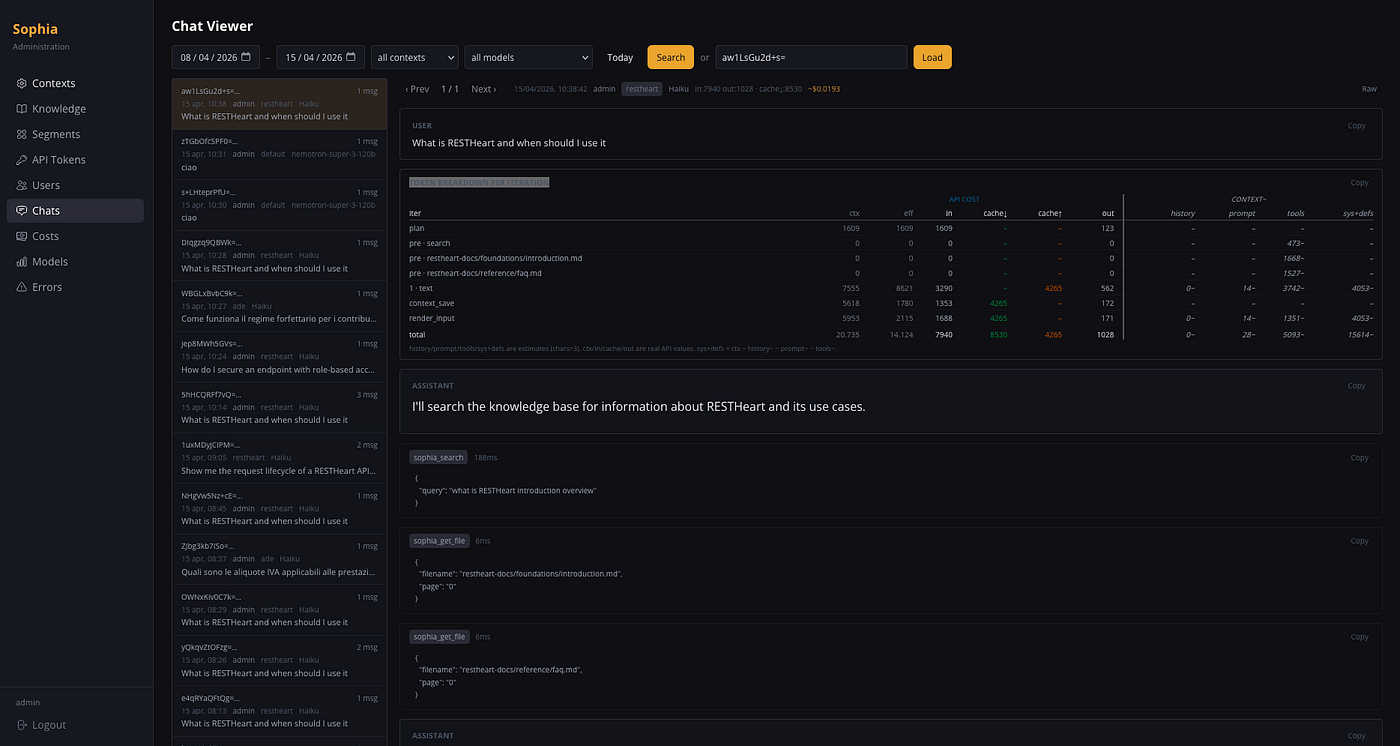The width and height of the screenshot is (1400, 746).
Task: Select the Costs menu entry
Action: click(x=76, y=237)
